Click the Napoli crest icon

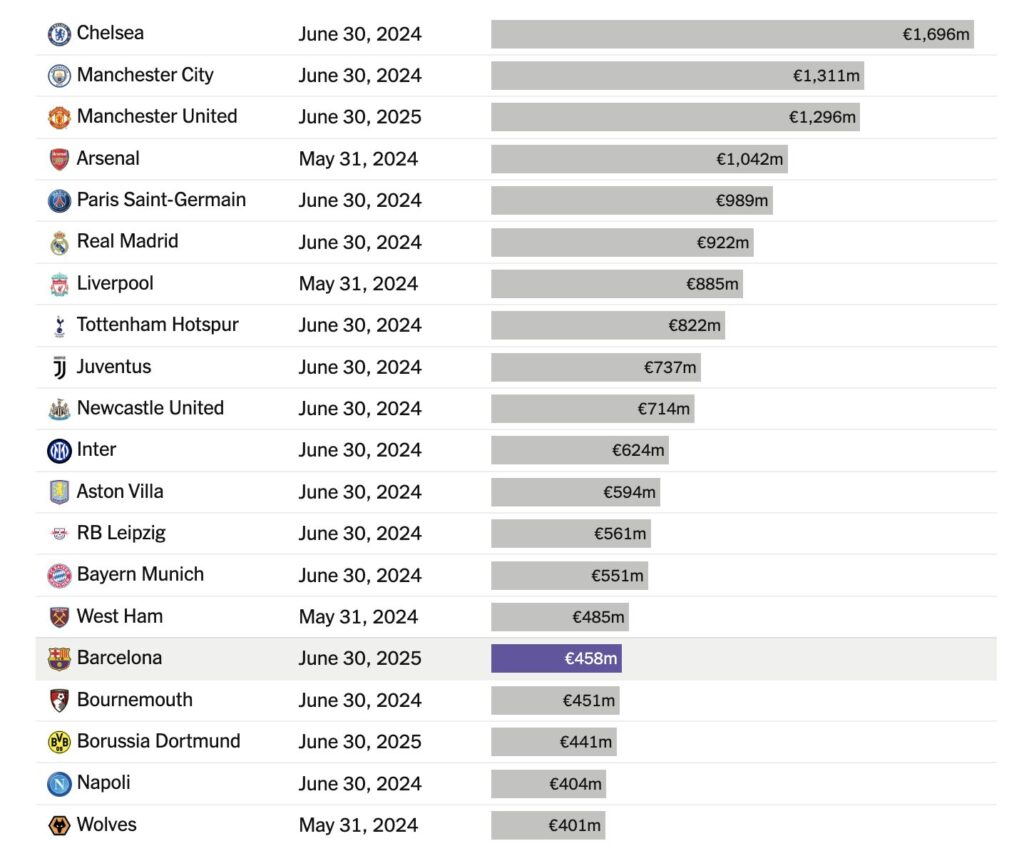pos(59,784)
